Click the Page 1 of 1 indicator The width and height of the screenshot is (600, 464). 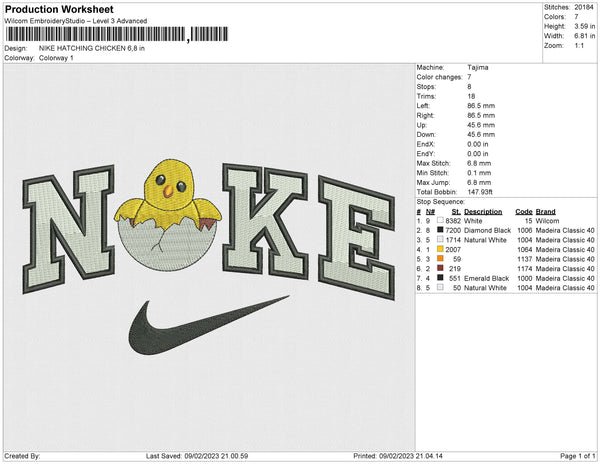[577, 456]
